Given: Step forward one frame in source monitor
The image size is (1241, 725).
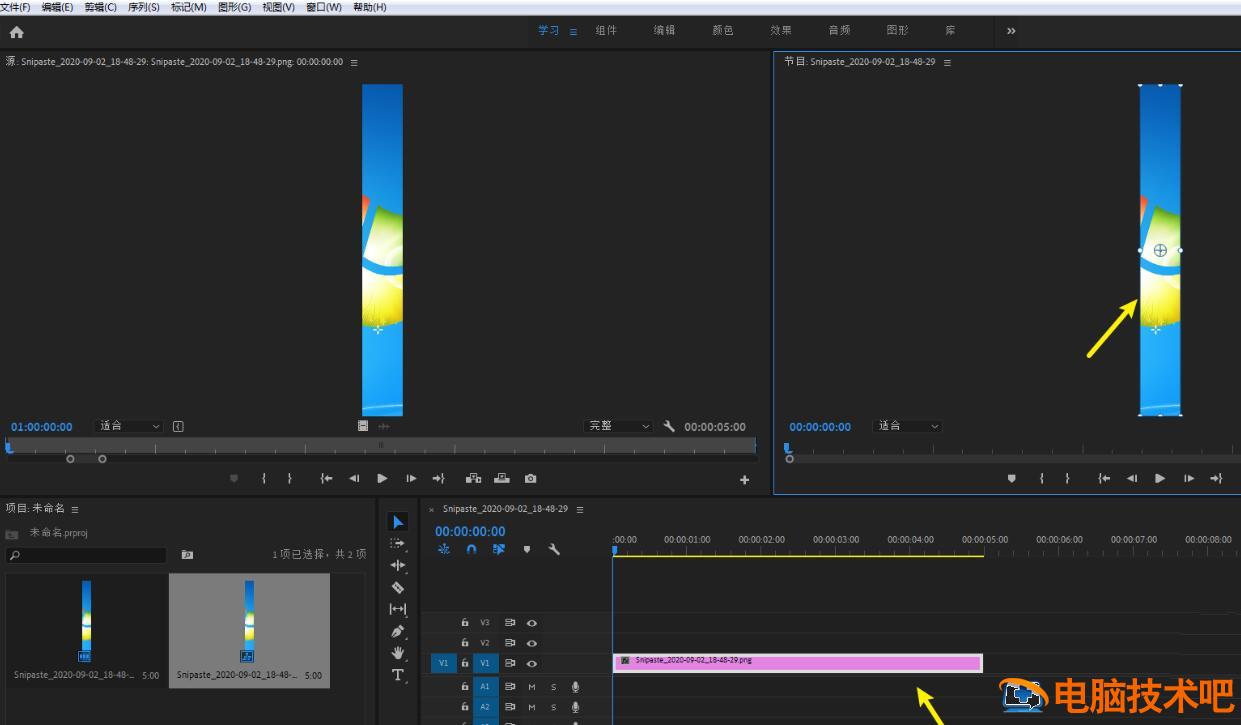Looking at the screenshot, I should pyautogui.click(x=410, y=479).
